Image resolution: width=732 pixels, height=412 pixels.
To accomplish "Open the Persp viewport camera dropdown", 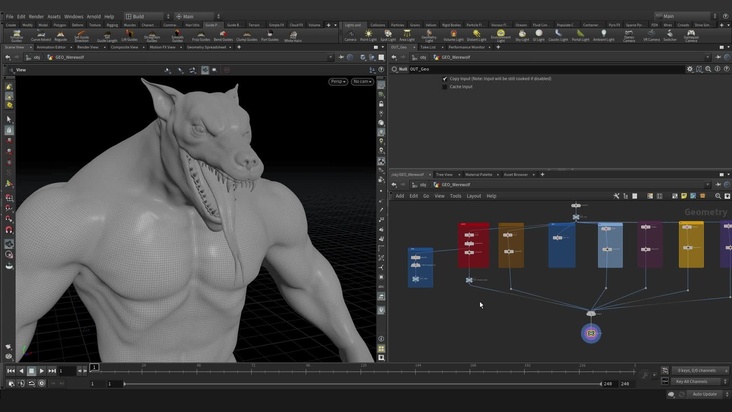I will 337,81.
